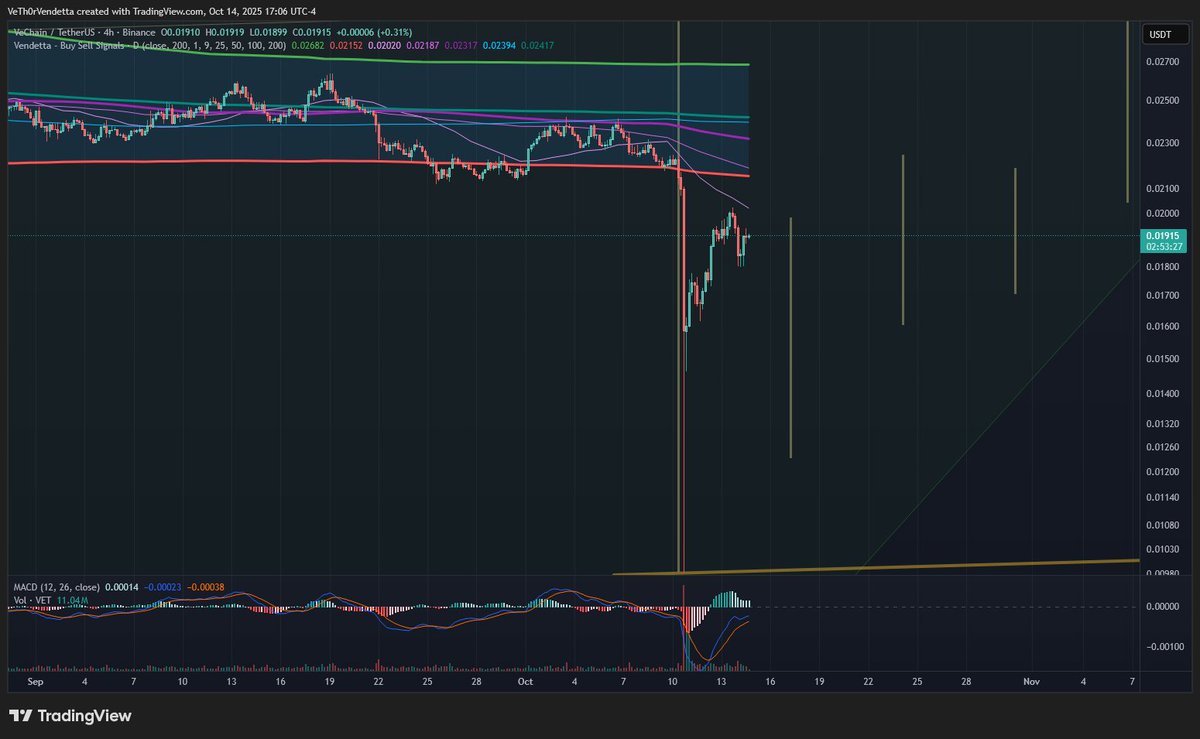This screenshot has width=1200, height=739.
Task: Click the 0.01200 price axis label
Action: coord(1162,471)
